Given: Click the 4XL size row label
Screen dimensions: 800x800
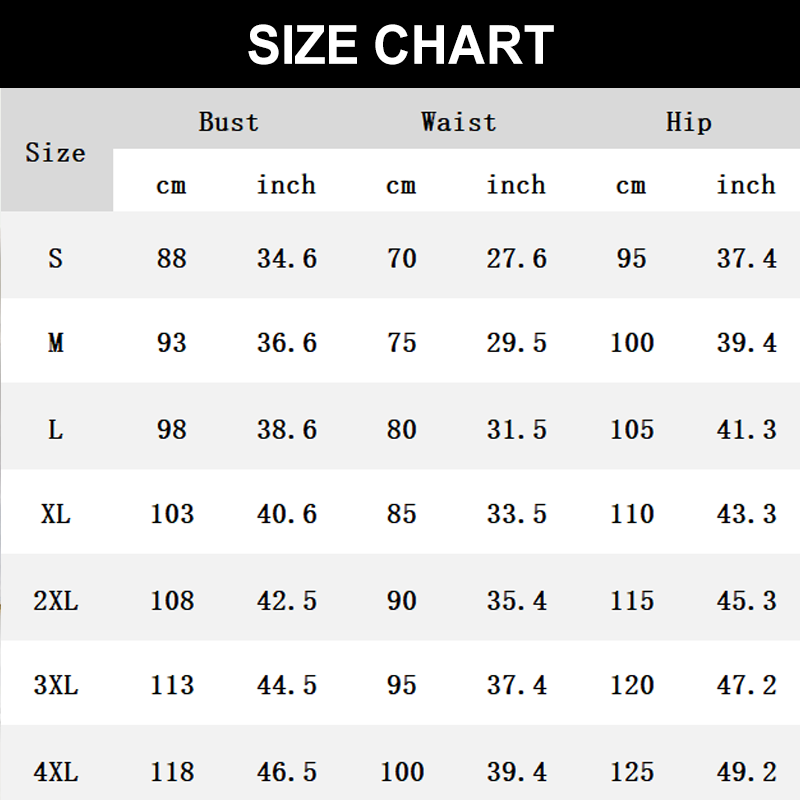Looking at the screenshot, I should (x=55, y=772).
